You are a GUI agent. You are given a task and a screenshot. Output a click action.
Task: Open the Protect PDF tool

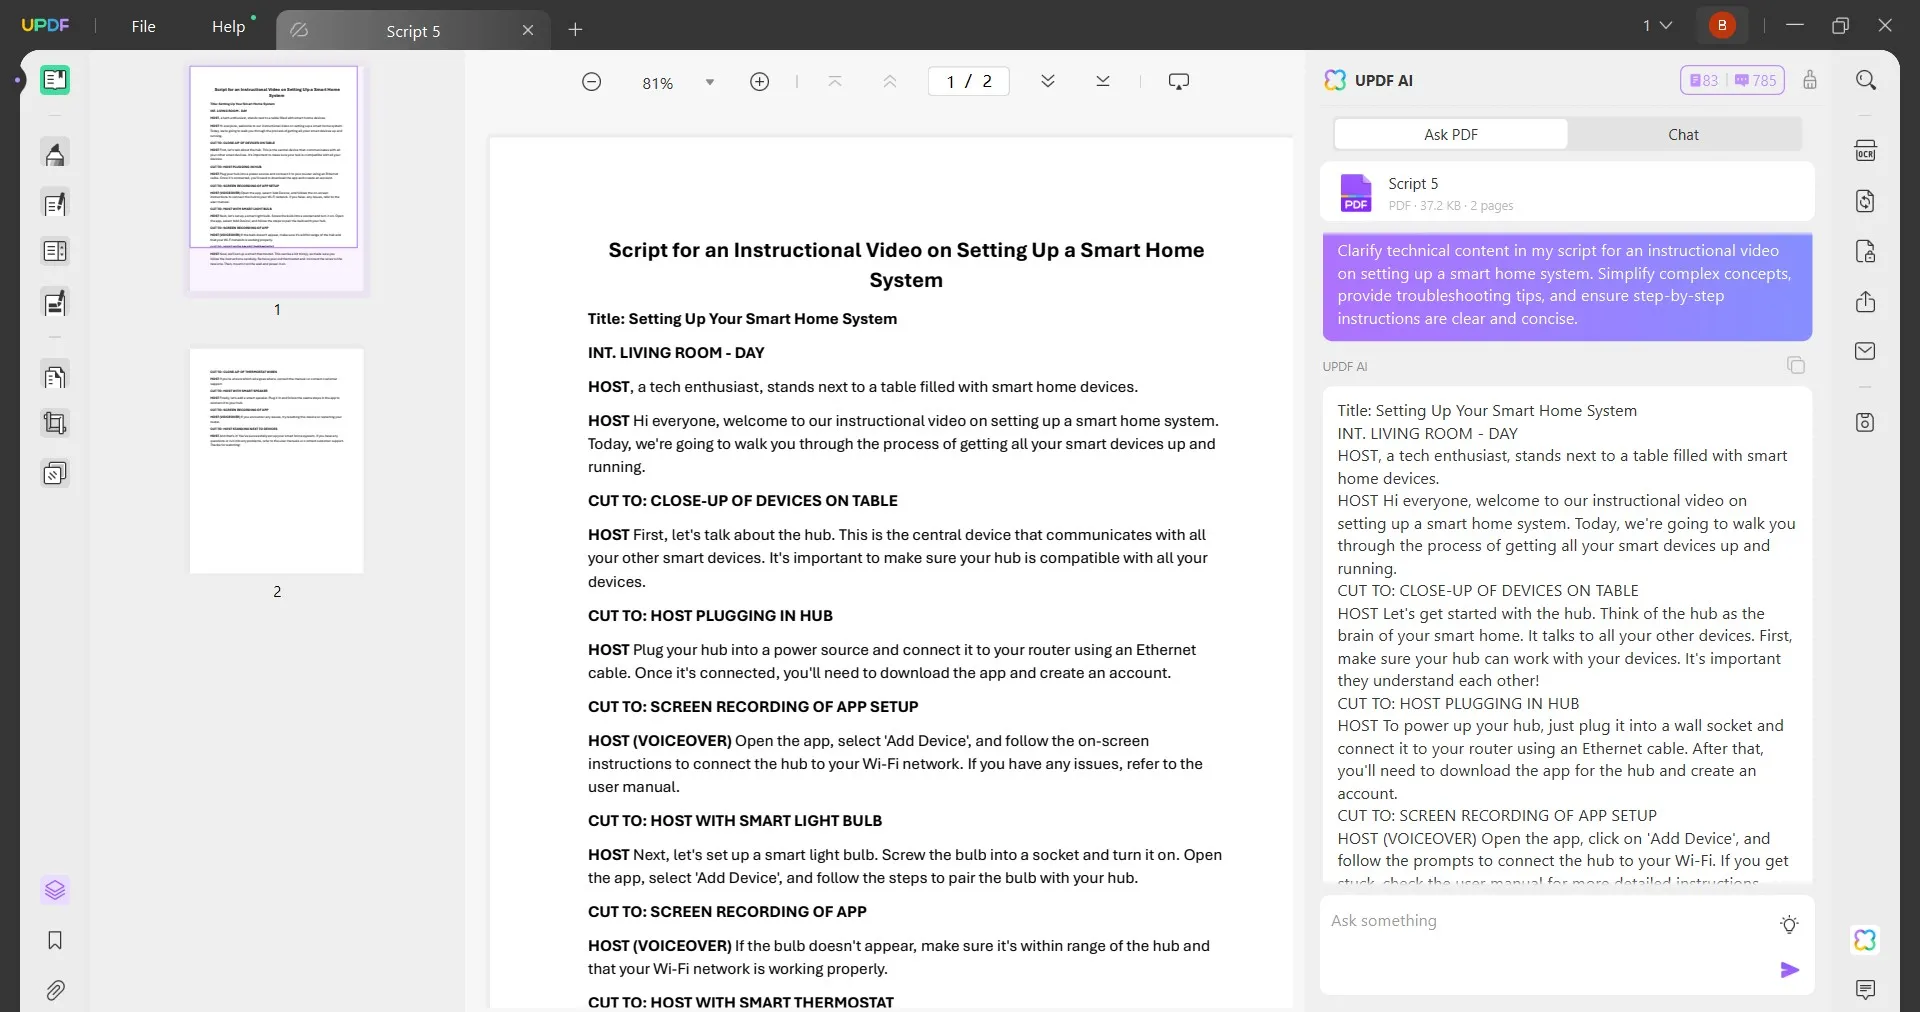click(x=1866, y=251)
